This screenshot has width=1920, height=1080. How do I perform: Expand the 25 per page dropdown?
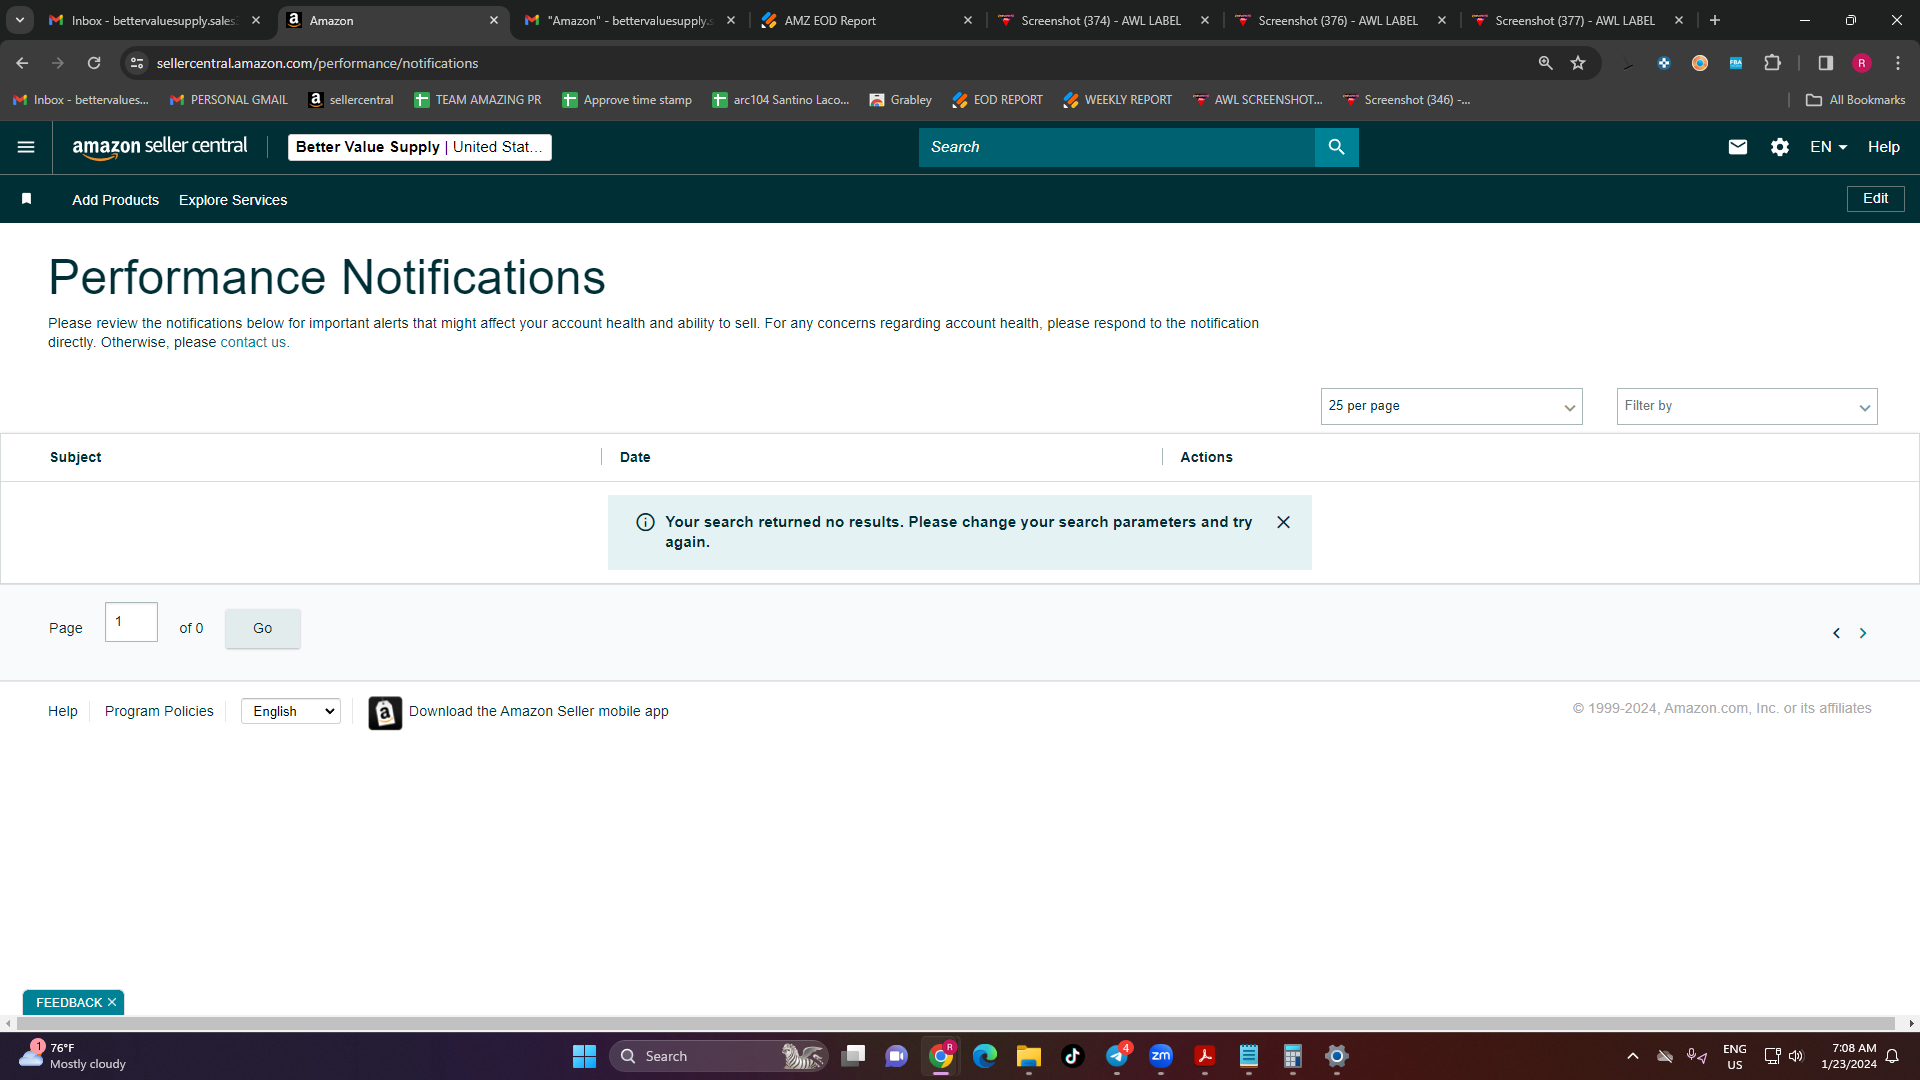pos(1451,406)
